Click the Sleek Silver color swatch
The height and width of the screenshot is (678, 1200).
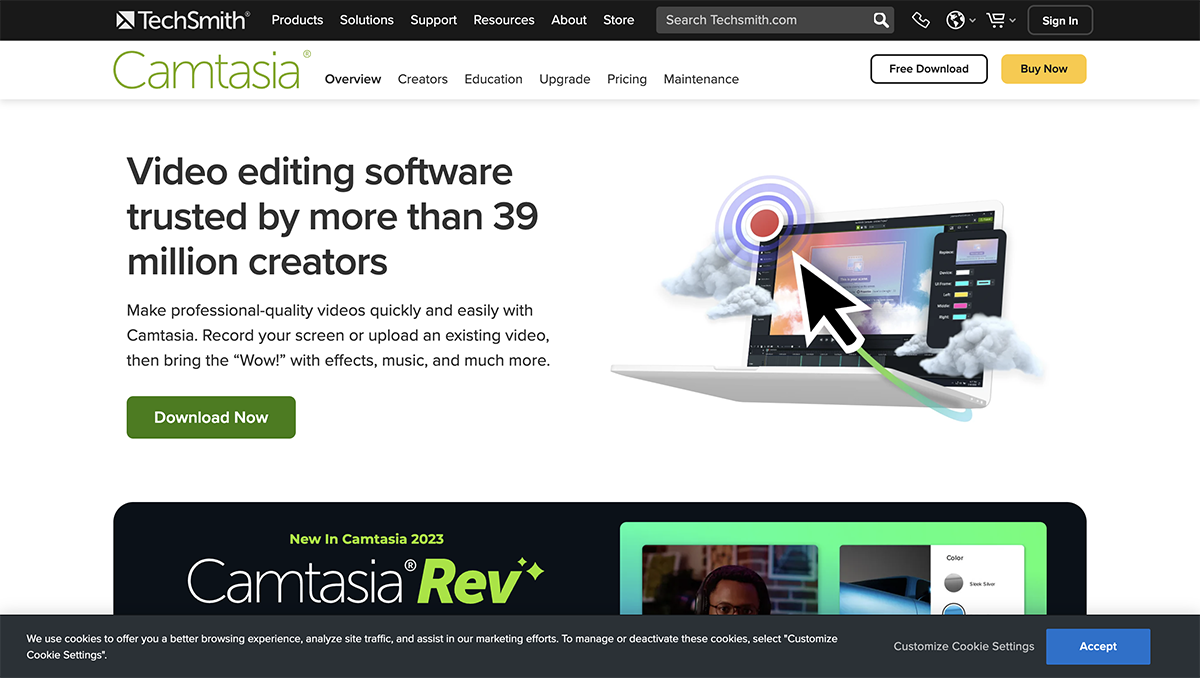pyautogui.click(x=954, y=583)
